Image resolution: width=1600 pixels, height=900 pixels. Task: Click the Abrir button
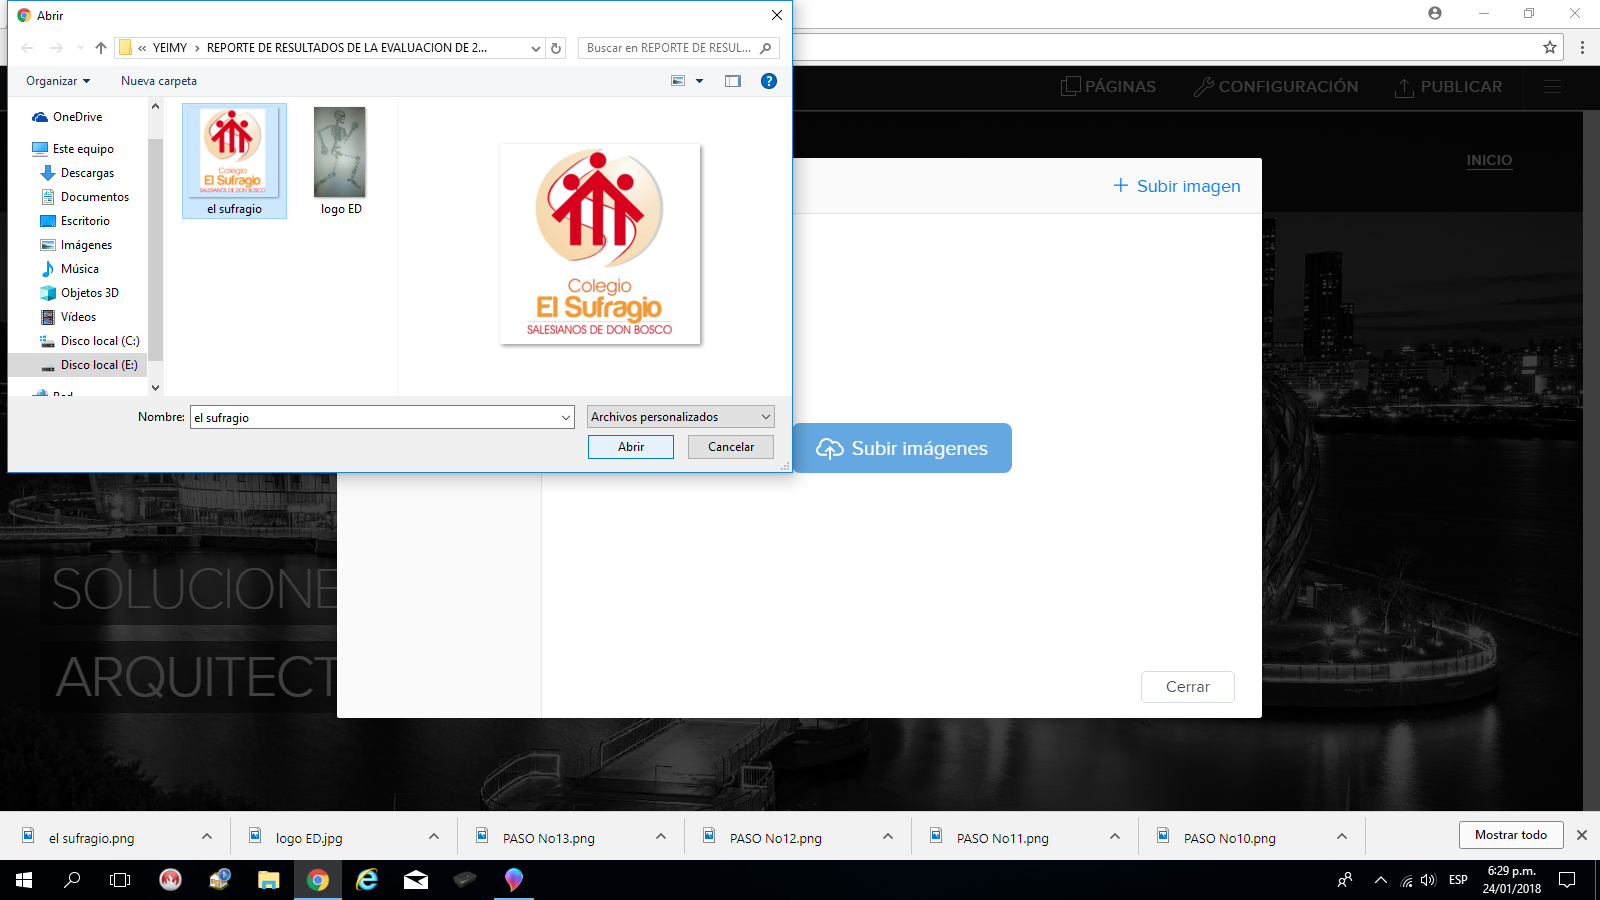pyautogui.click(x=631, y=447)
